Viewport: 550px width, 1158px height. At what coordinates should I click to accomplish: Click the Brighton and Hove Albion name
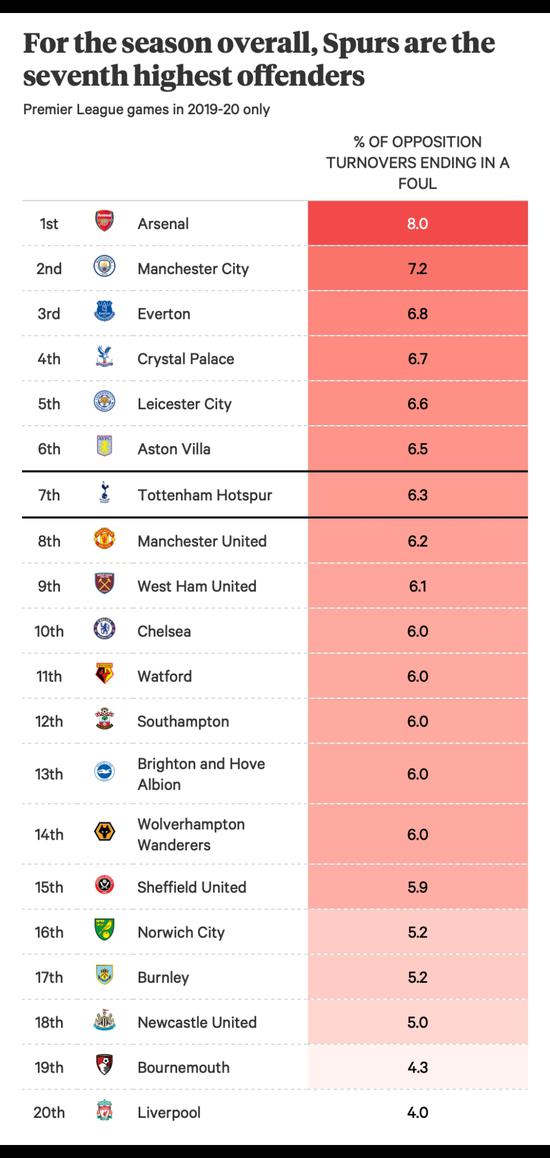click(201, 774)
